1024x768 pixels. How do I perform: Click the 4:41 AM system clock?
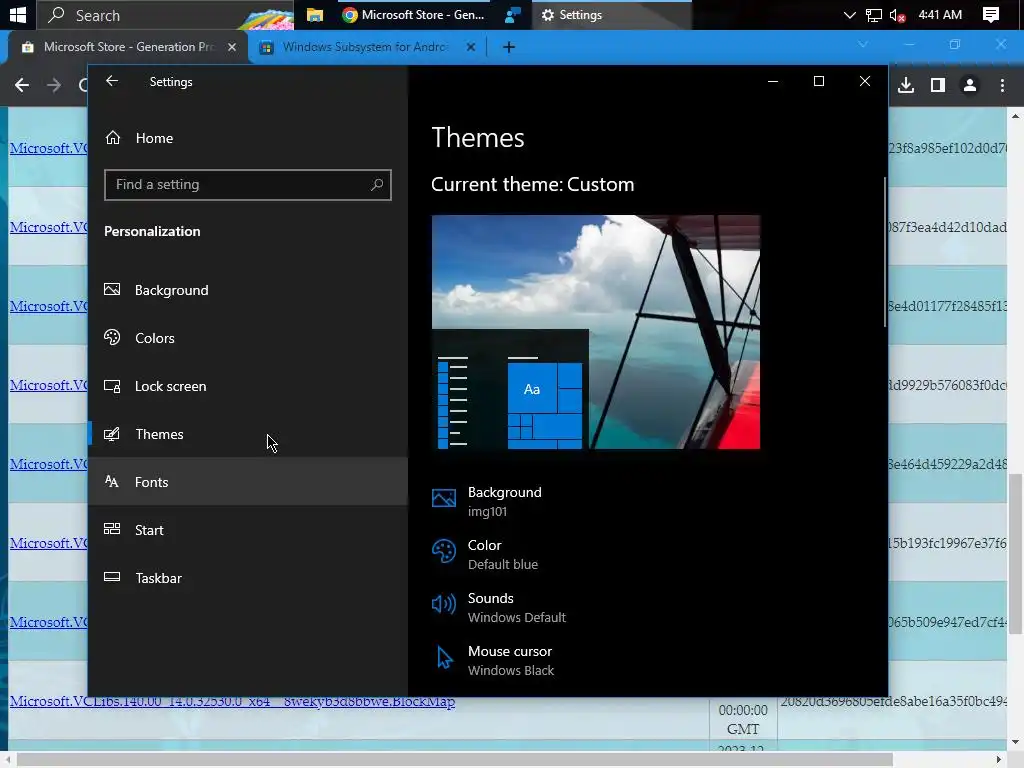pos(940,14)
